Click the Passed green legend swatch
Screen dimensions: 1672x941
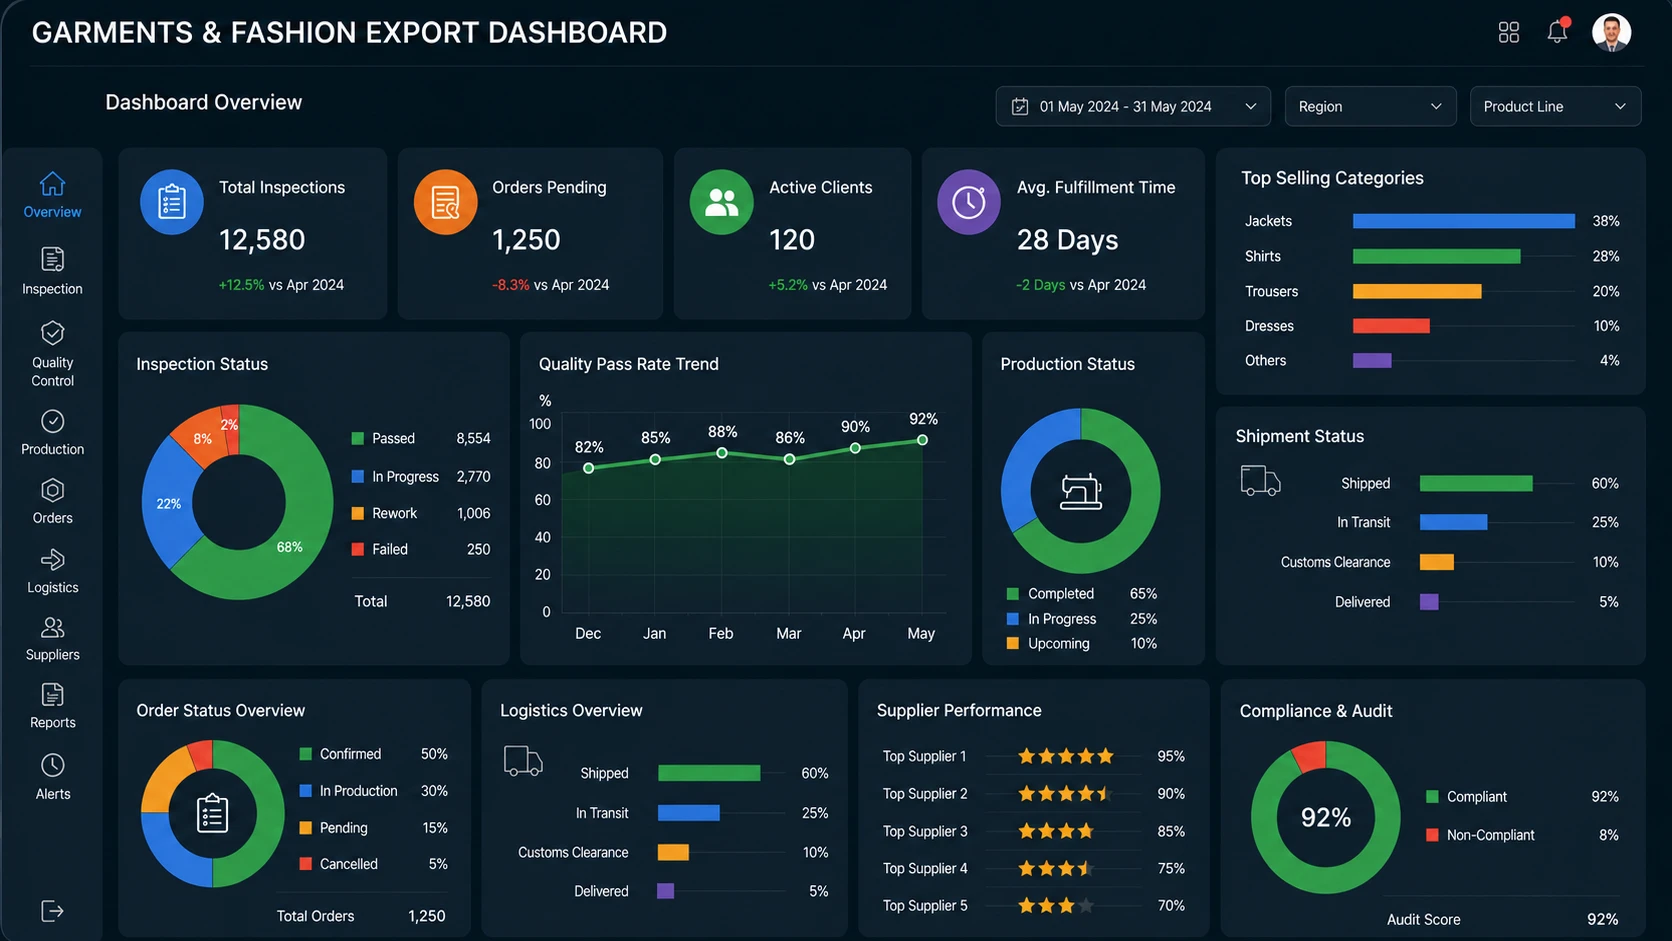[x=358, y=438]
